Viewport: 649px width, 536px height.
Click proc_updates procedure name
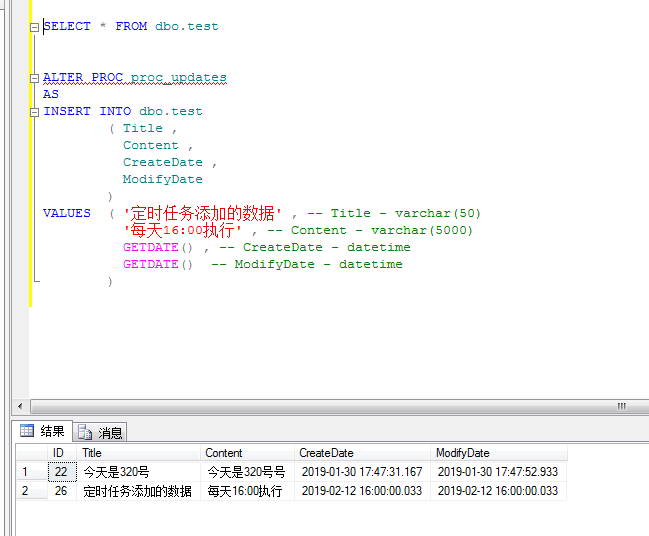pyautogui.click(x=179, y=77)
